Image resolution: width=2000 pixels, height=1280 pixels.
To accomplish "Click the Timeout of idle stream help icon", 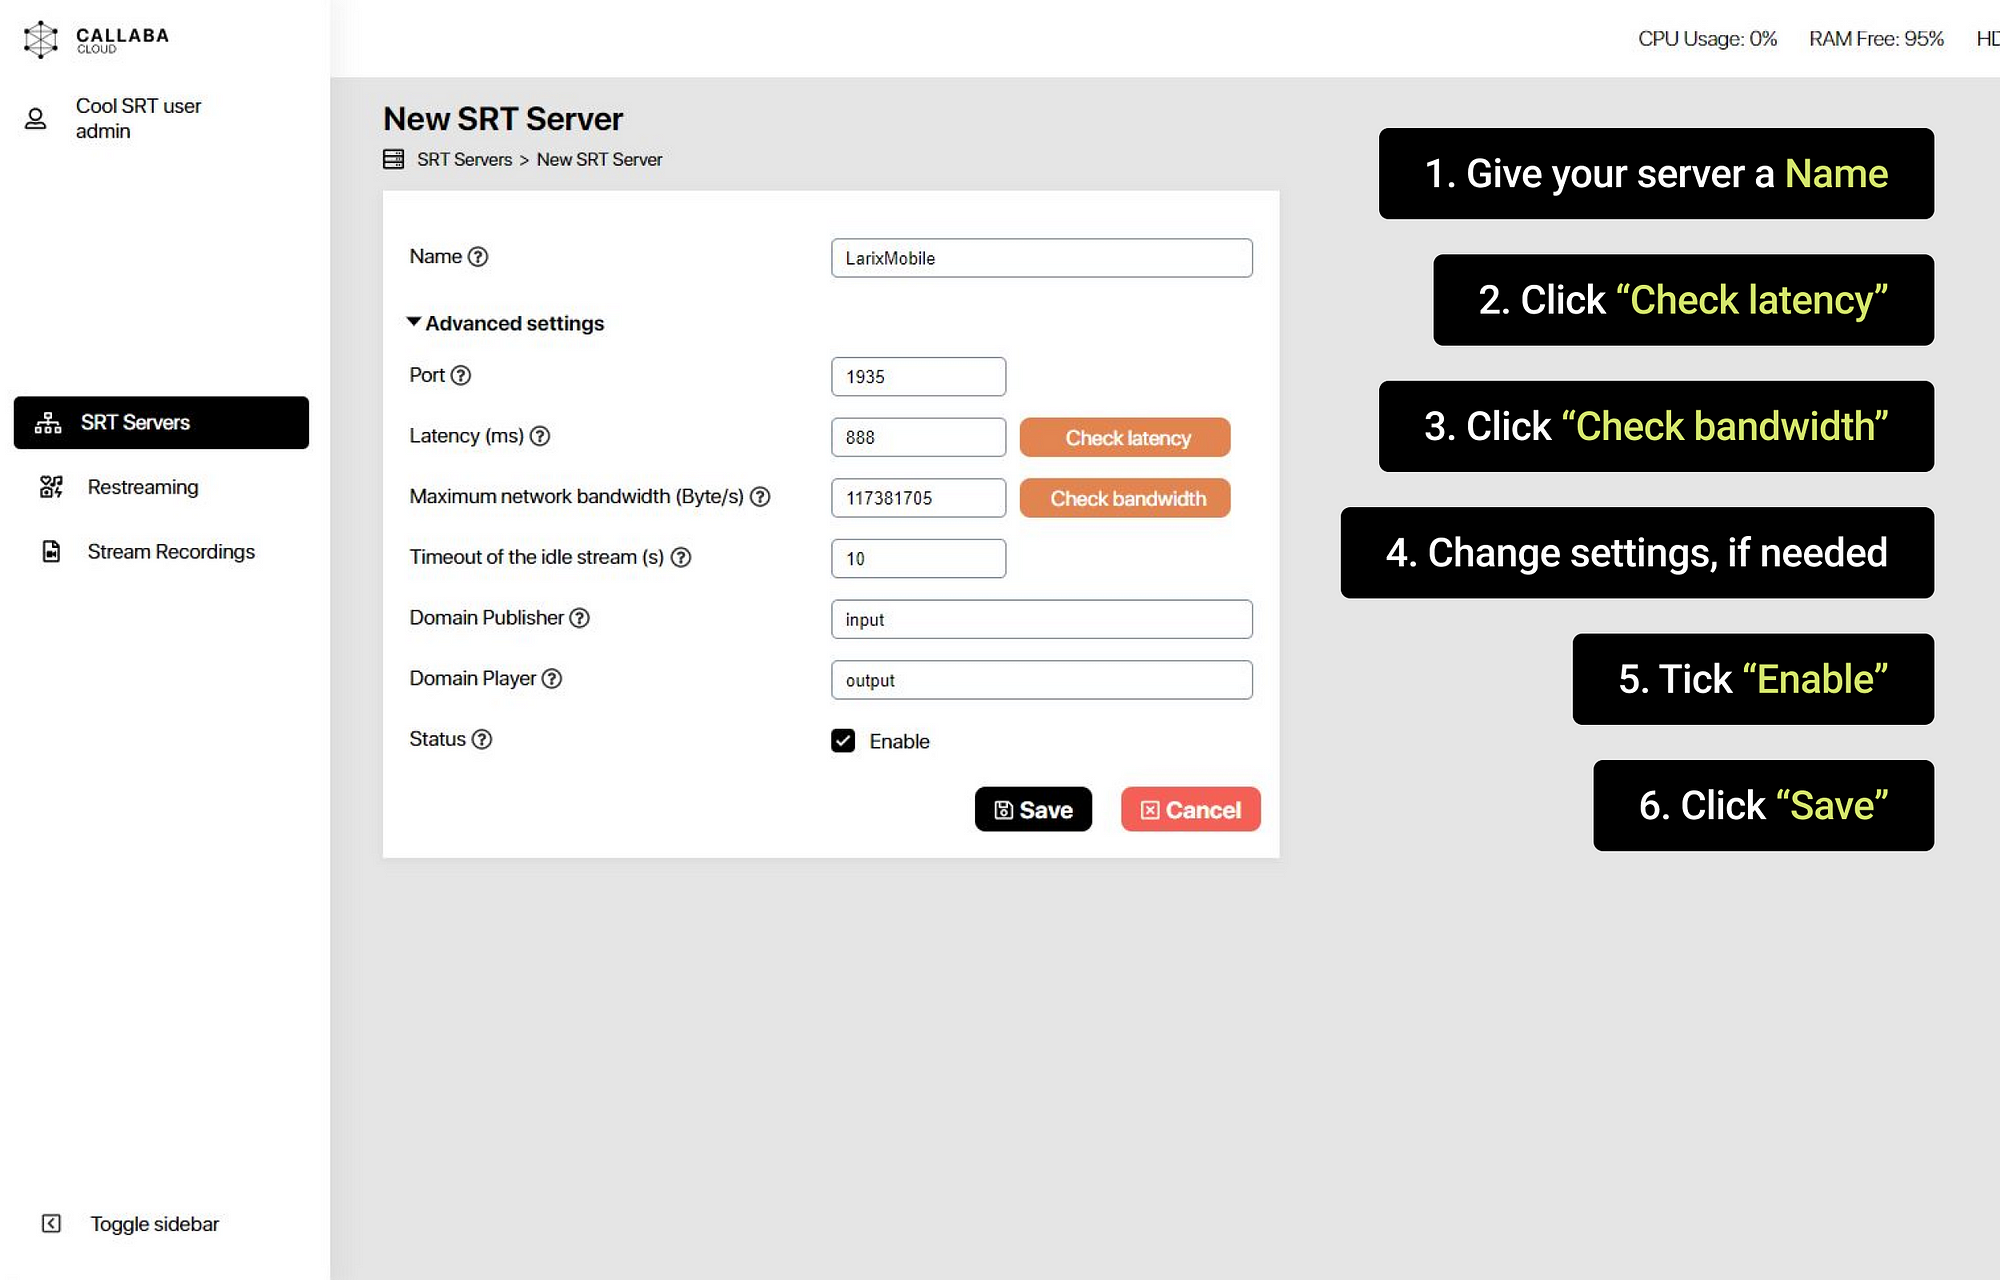I will click(681, 557).
